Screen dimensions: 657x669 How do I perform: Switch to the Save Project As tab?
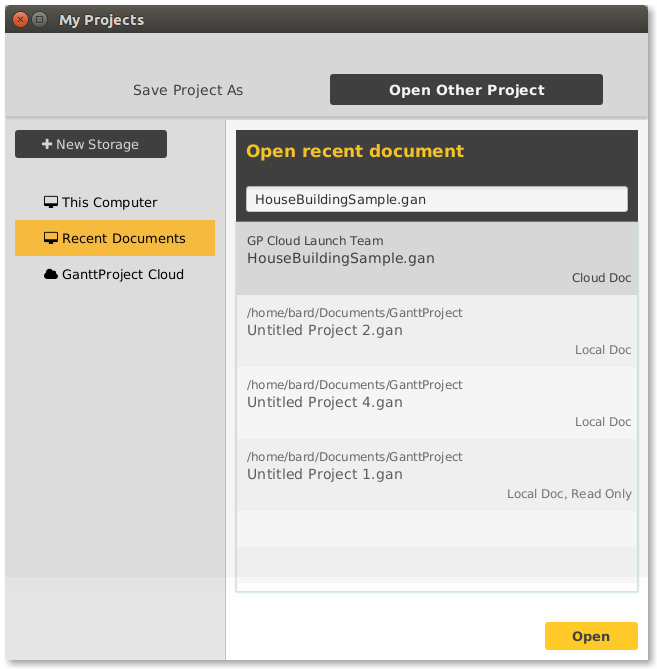188,90
